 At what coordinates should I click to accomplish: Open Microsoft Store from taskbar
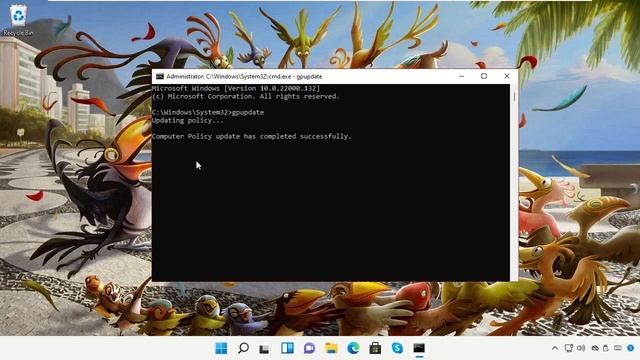pos(375,348)
